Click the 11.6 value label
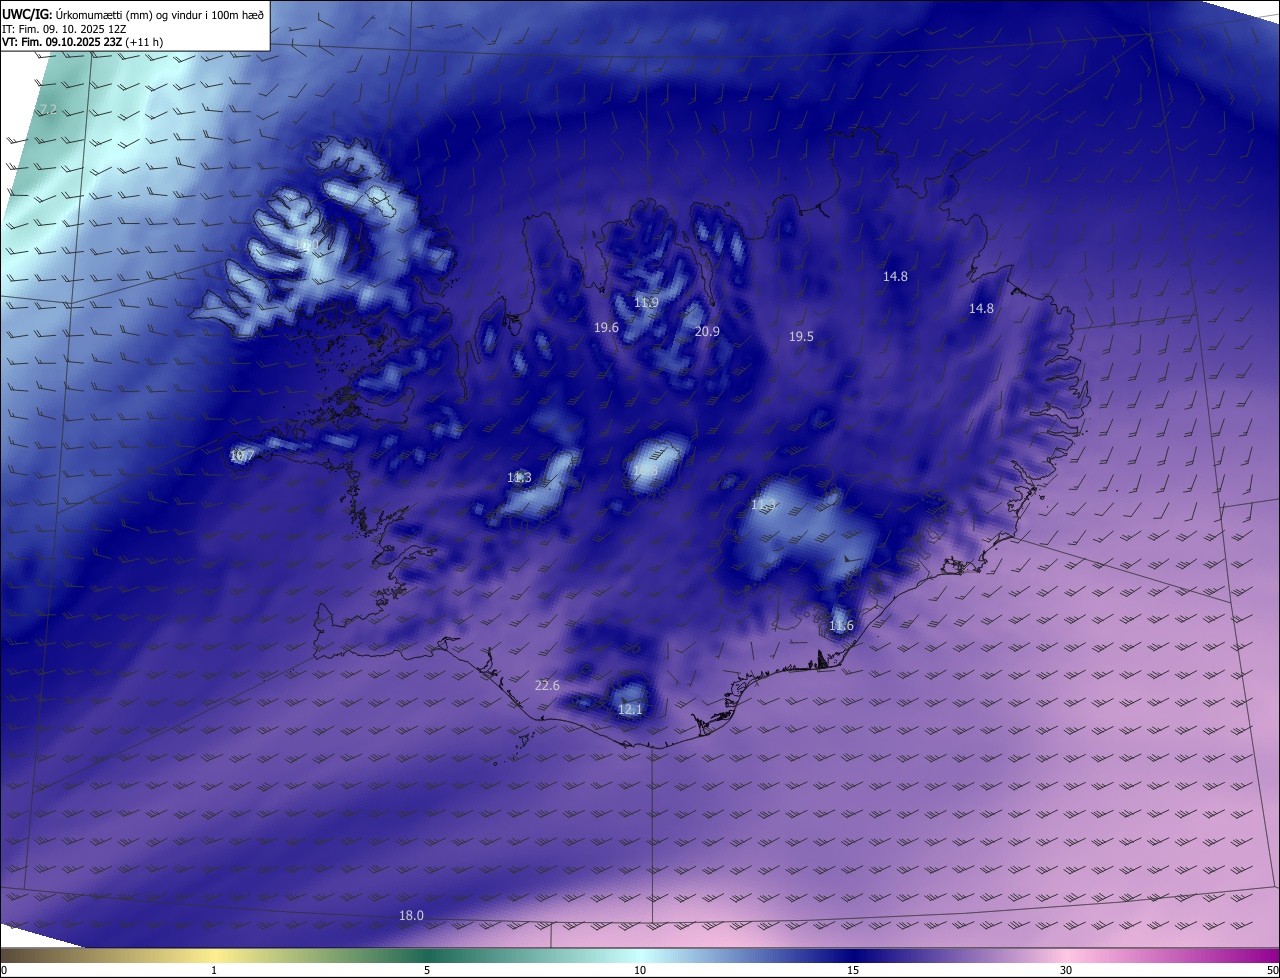This screenshot has height=978, width=1280. click(841, 626)
